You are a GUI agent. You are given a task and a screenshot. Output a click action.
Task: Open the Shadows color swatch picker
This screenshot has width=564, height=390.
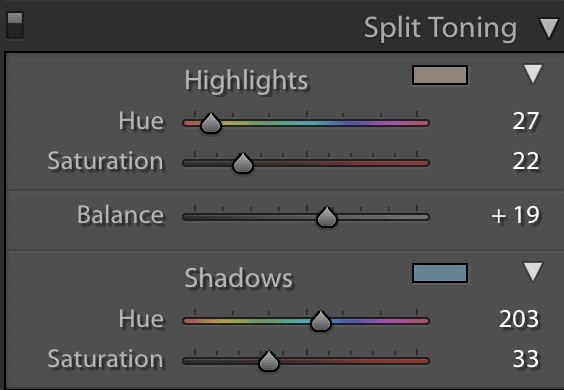pos(440,273)
